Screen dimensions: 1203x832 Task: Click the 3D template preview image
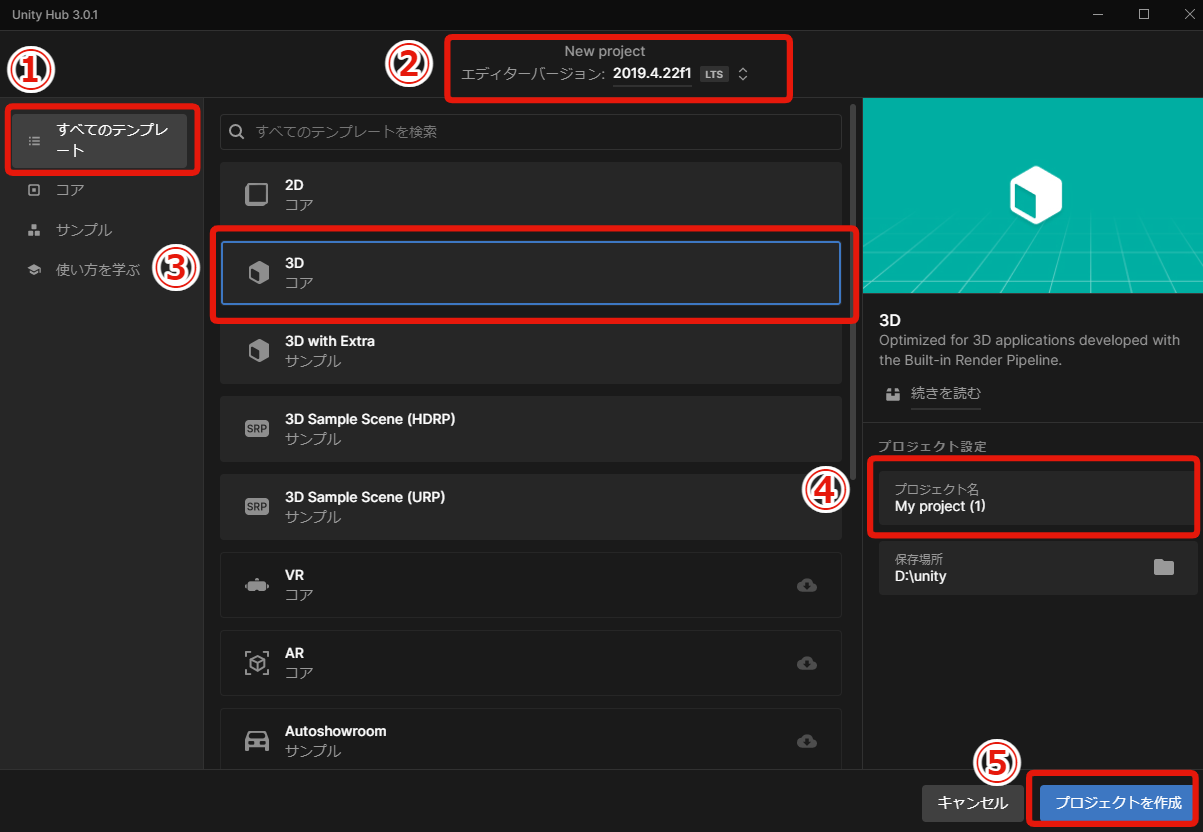pyautogui.click(x=1033, y=195)
